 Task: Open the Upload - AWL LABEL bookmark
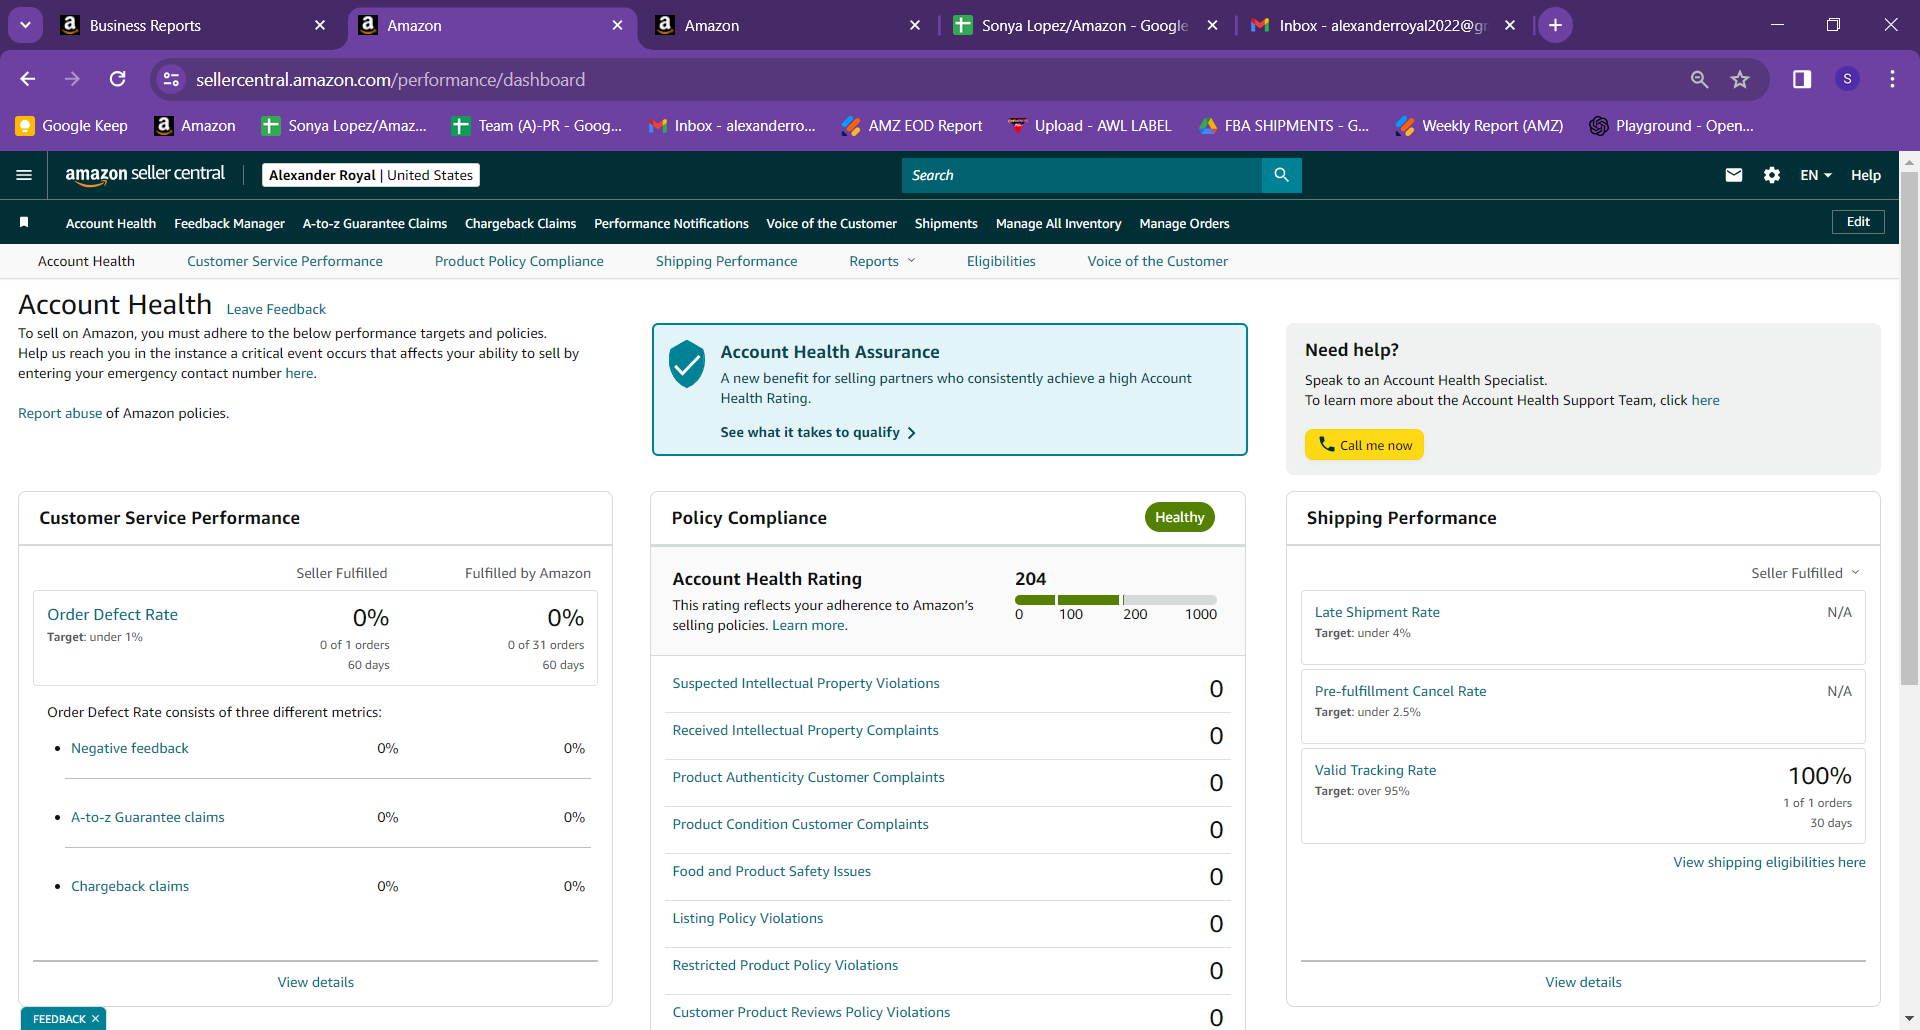pyautogui.click(x=1089, y=126)
